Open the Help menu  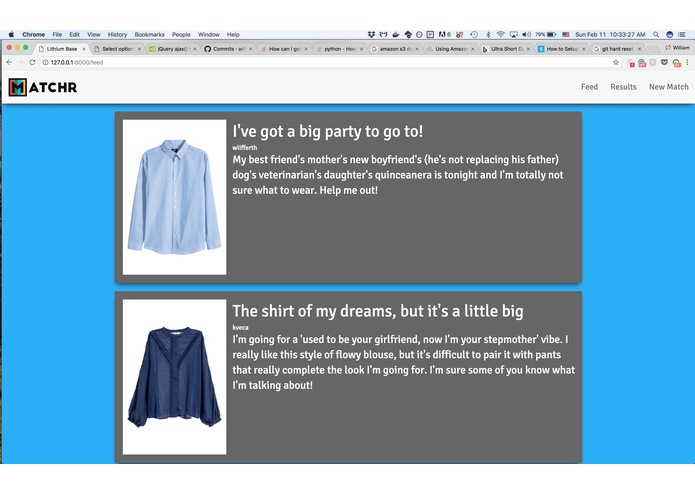pyautogui.click(x=233, y=35)
